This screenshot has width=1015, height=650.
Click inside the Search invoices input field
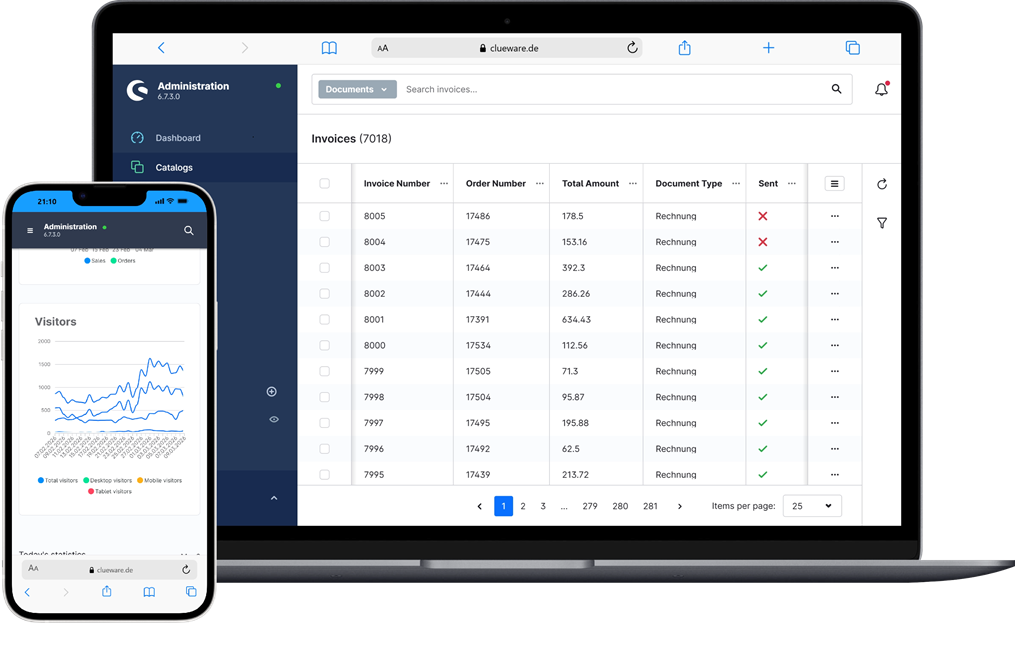pos(600,89)
